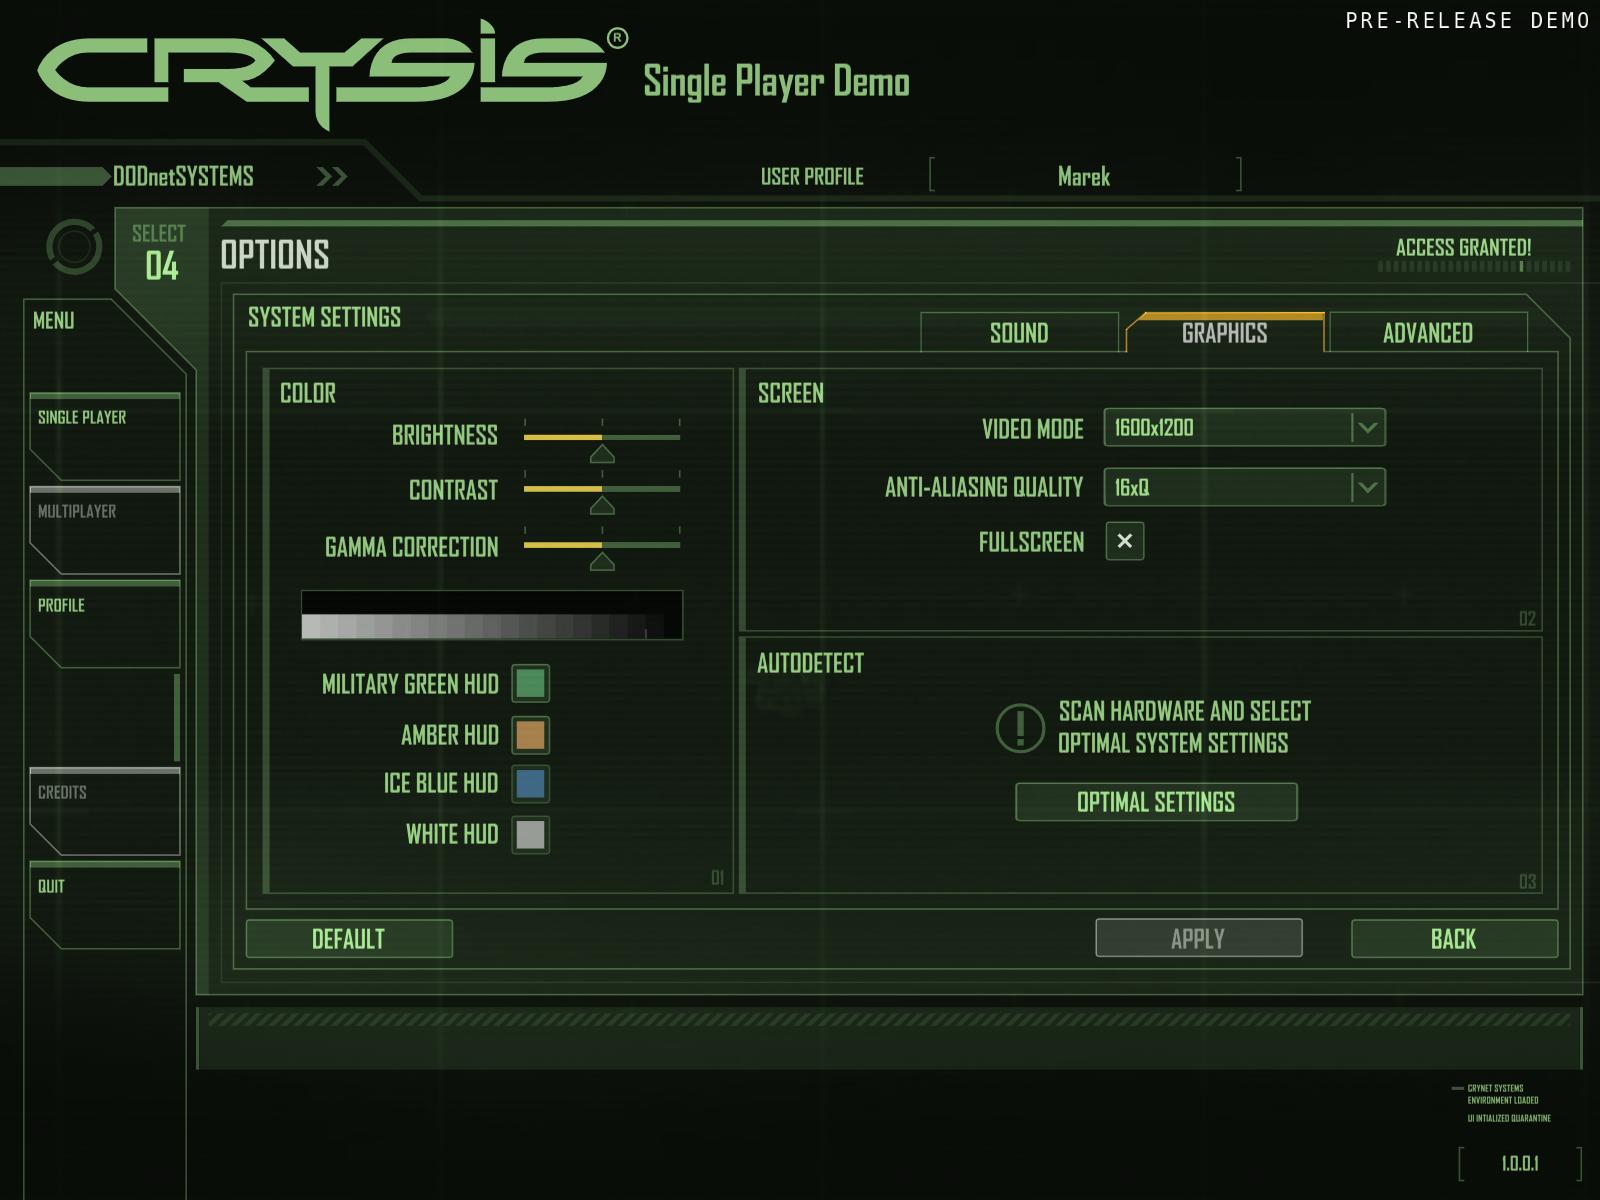Open the Profile menu item
Viewport: 1600px width, 1200px height.
click(x=105, y=625)
